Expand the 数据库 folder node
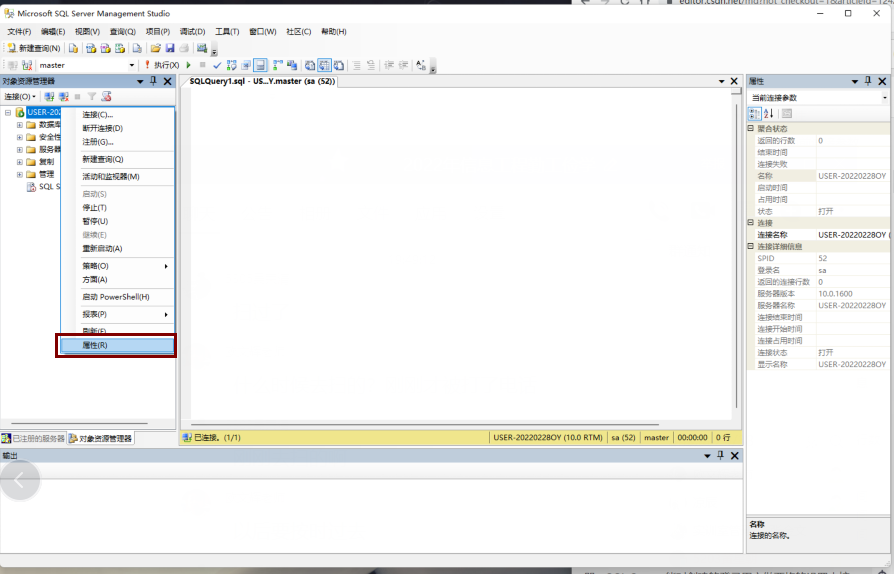Viewport: 894px width, 574px height. pyautogui.click(x=20, y=125)
